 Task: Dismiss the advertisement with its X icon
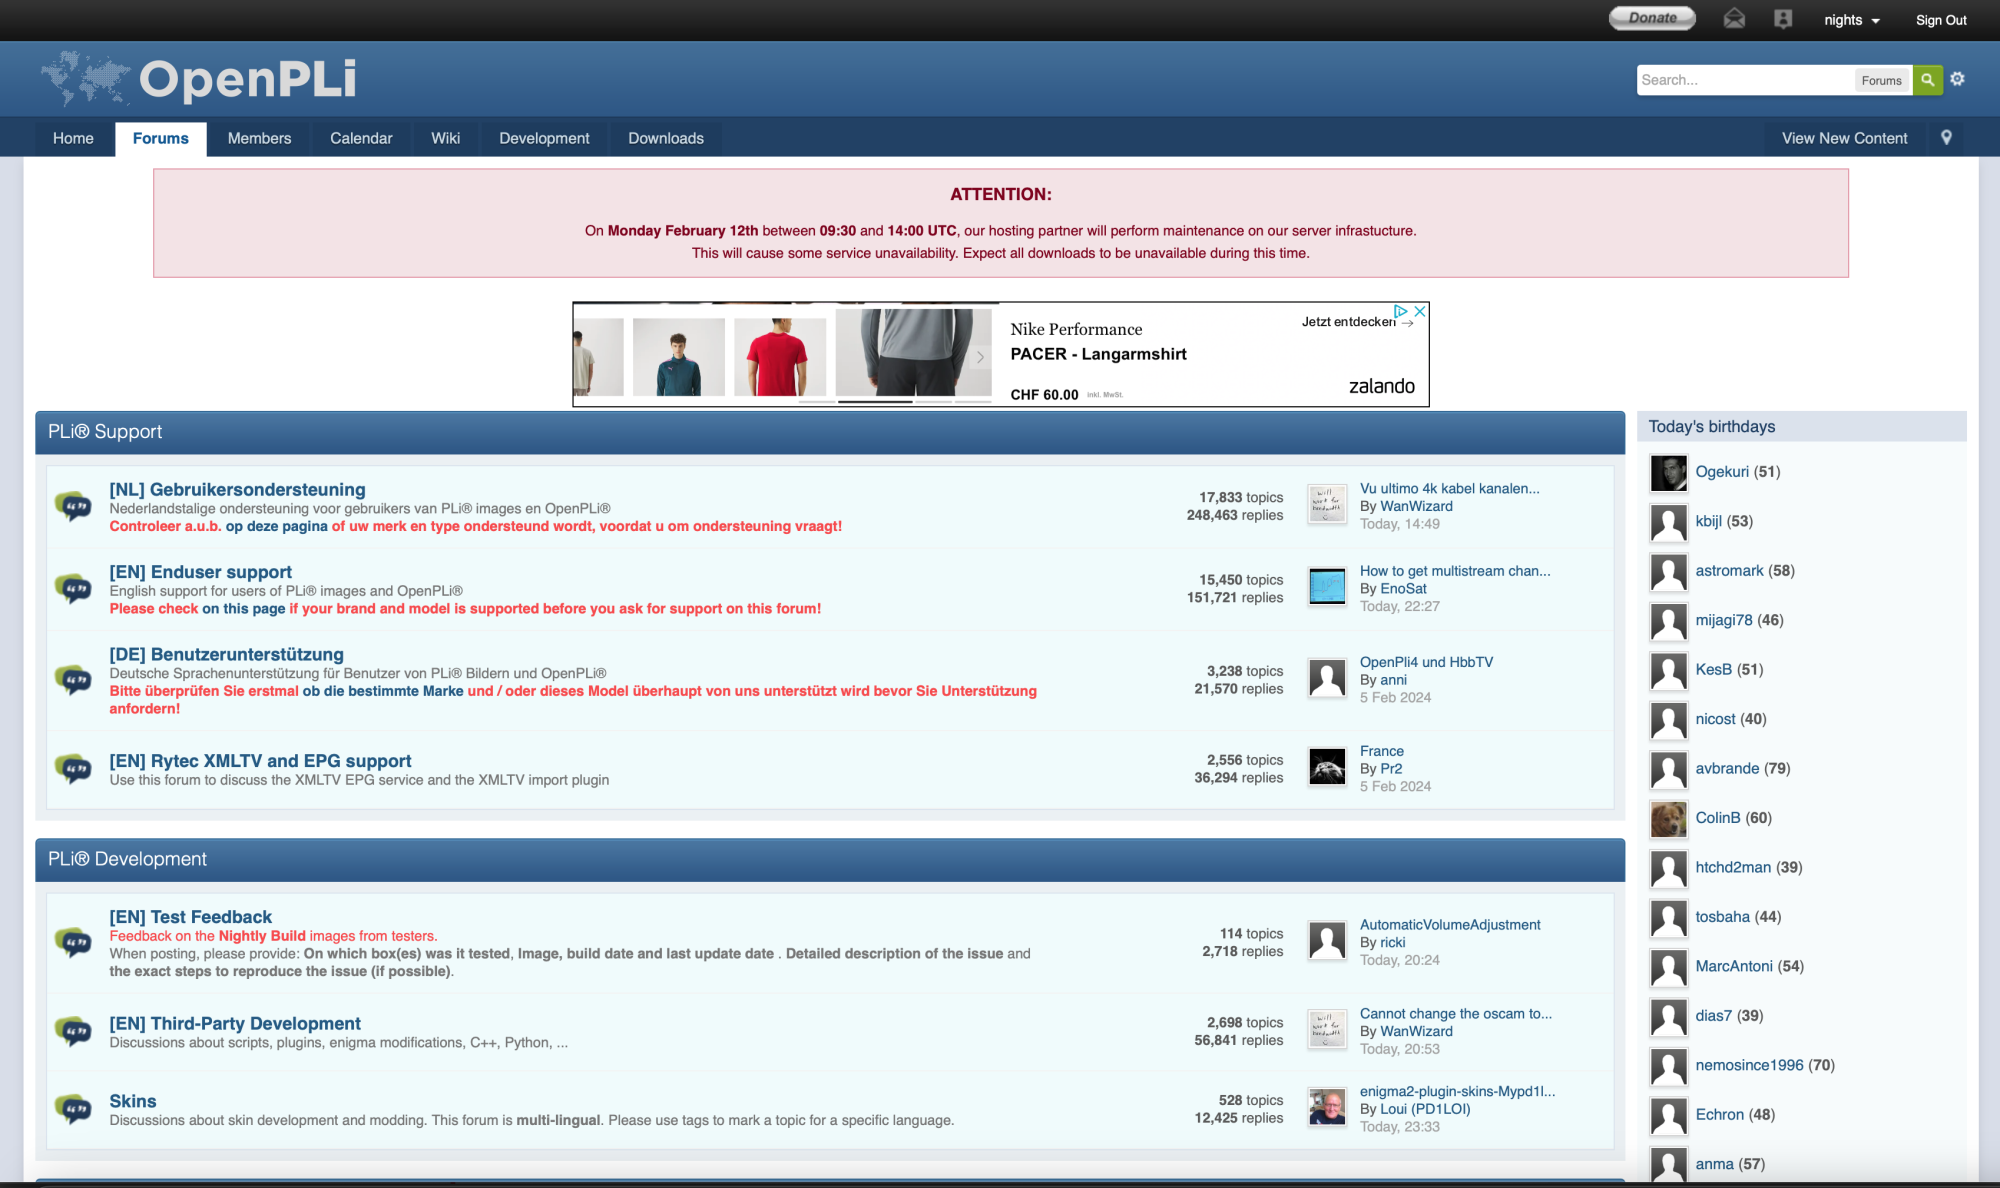[1420, 311]
